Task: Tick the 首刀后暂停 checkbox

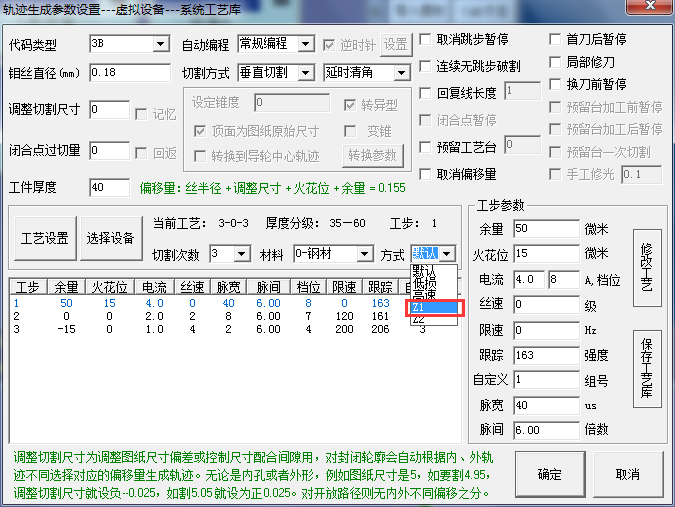Action: (x=555, y=40)
